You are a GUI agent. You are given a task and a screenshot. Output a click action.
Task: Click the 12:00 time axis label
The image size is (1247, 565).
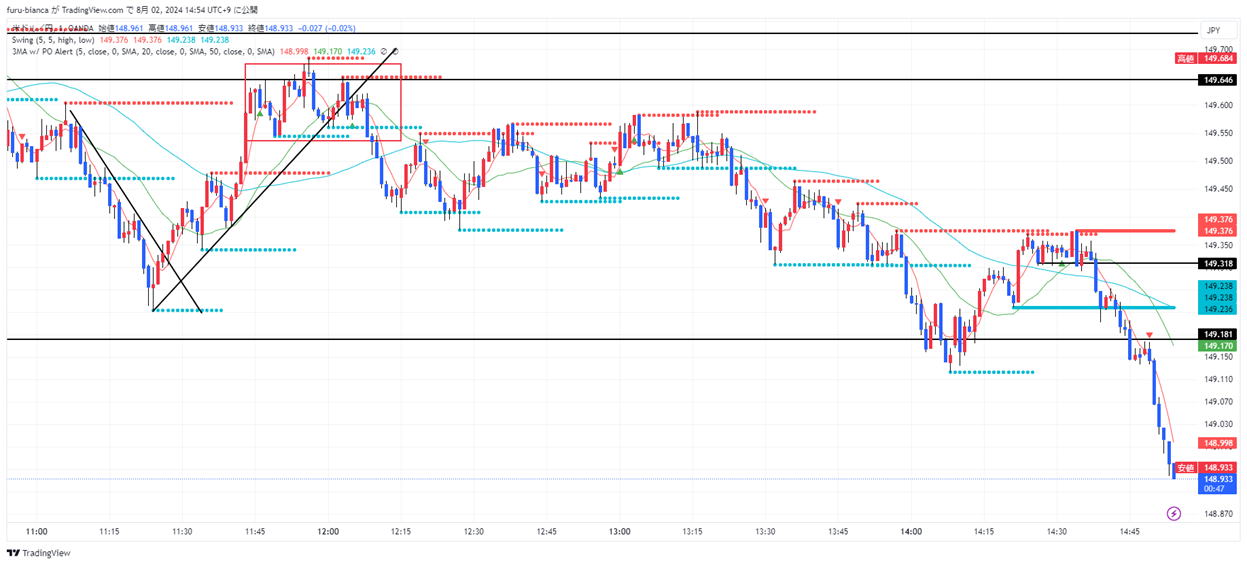(328, 532)
